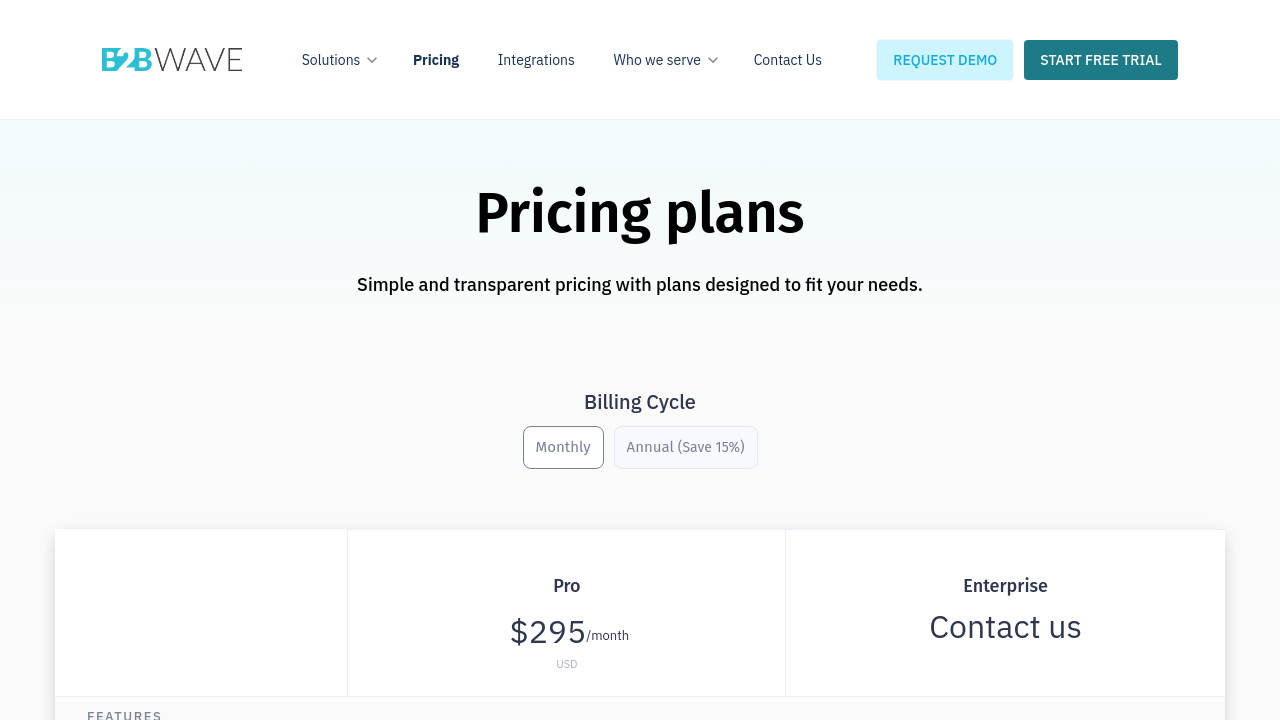This screenshot has width=1280, height=720.
Task: Click the Pricing plans heading
Action: pyautogui.click(x=640, y=213)
